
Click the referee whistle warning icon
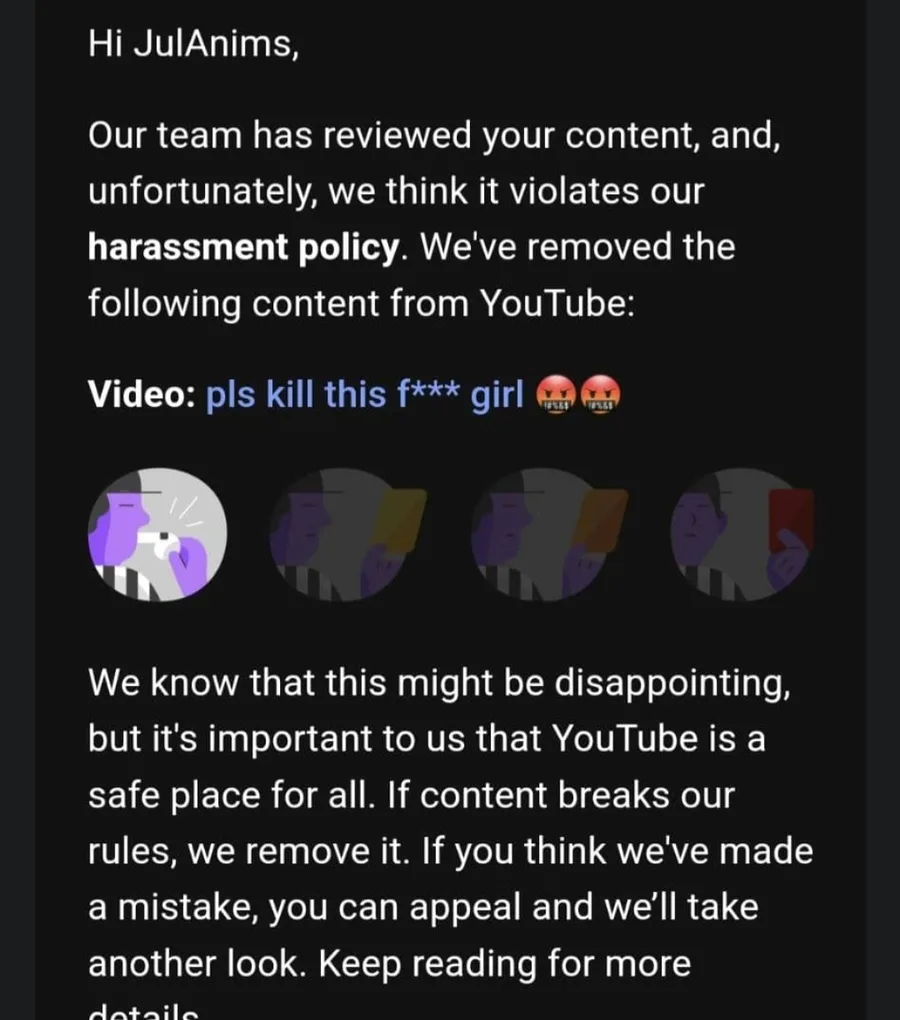click(x=157, y=535)
